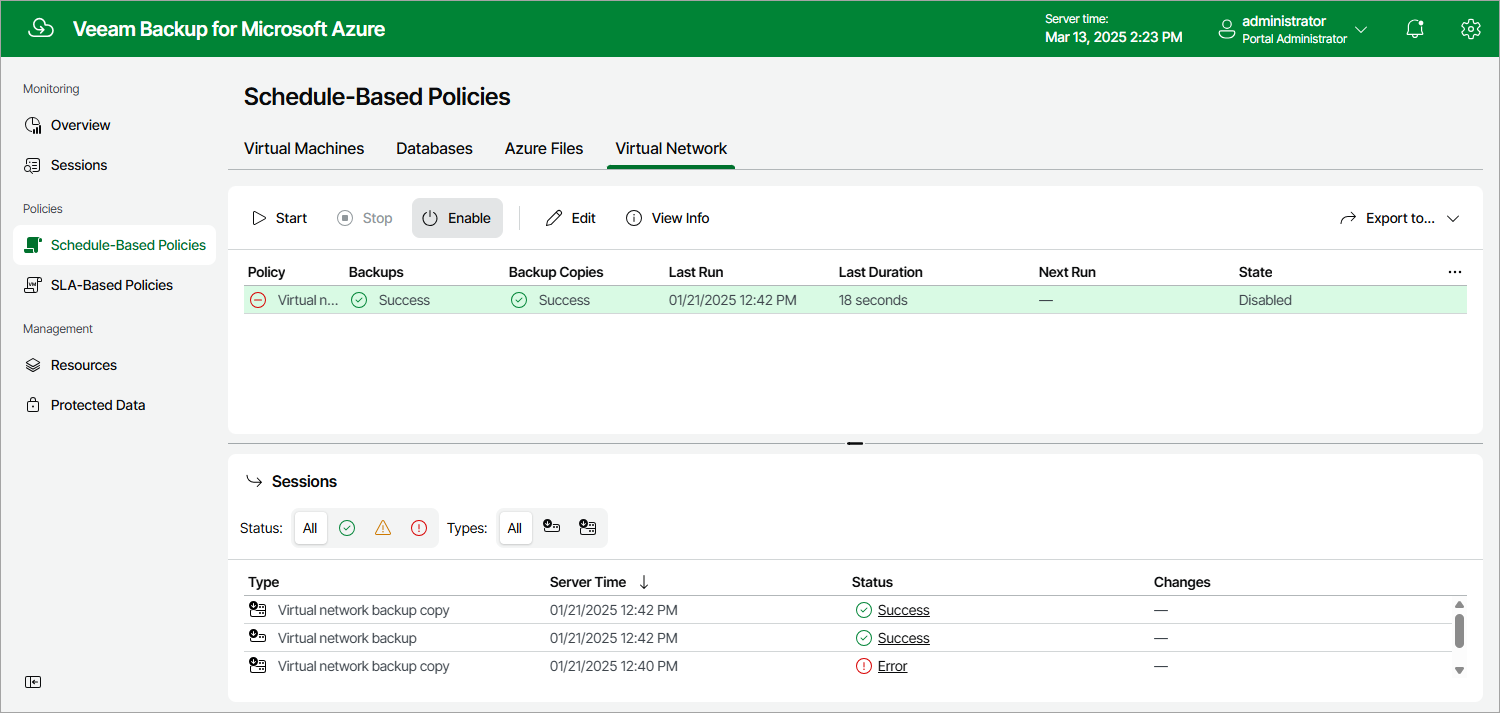Filter sessions by backup copy type icon
This screenshot has width=1500, height=713.
[x=588, y=527]
